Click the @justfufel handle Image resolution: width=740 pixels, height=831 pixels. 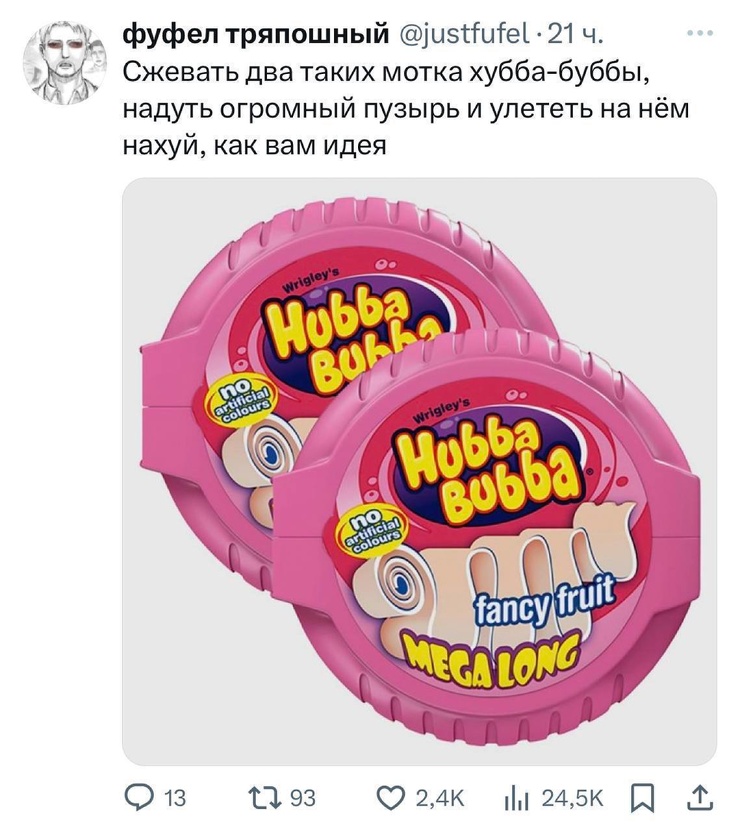pos(463,35)
